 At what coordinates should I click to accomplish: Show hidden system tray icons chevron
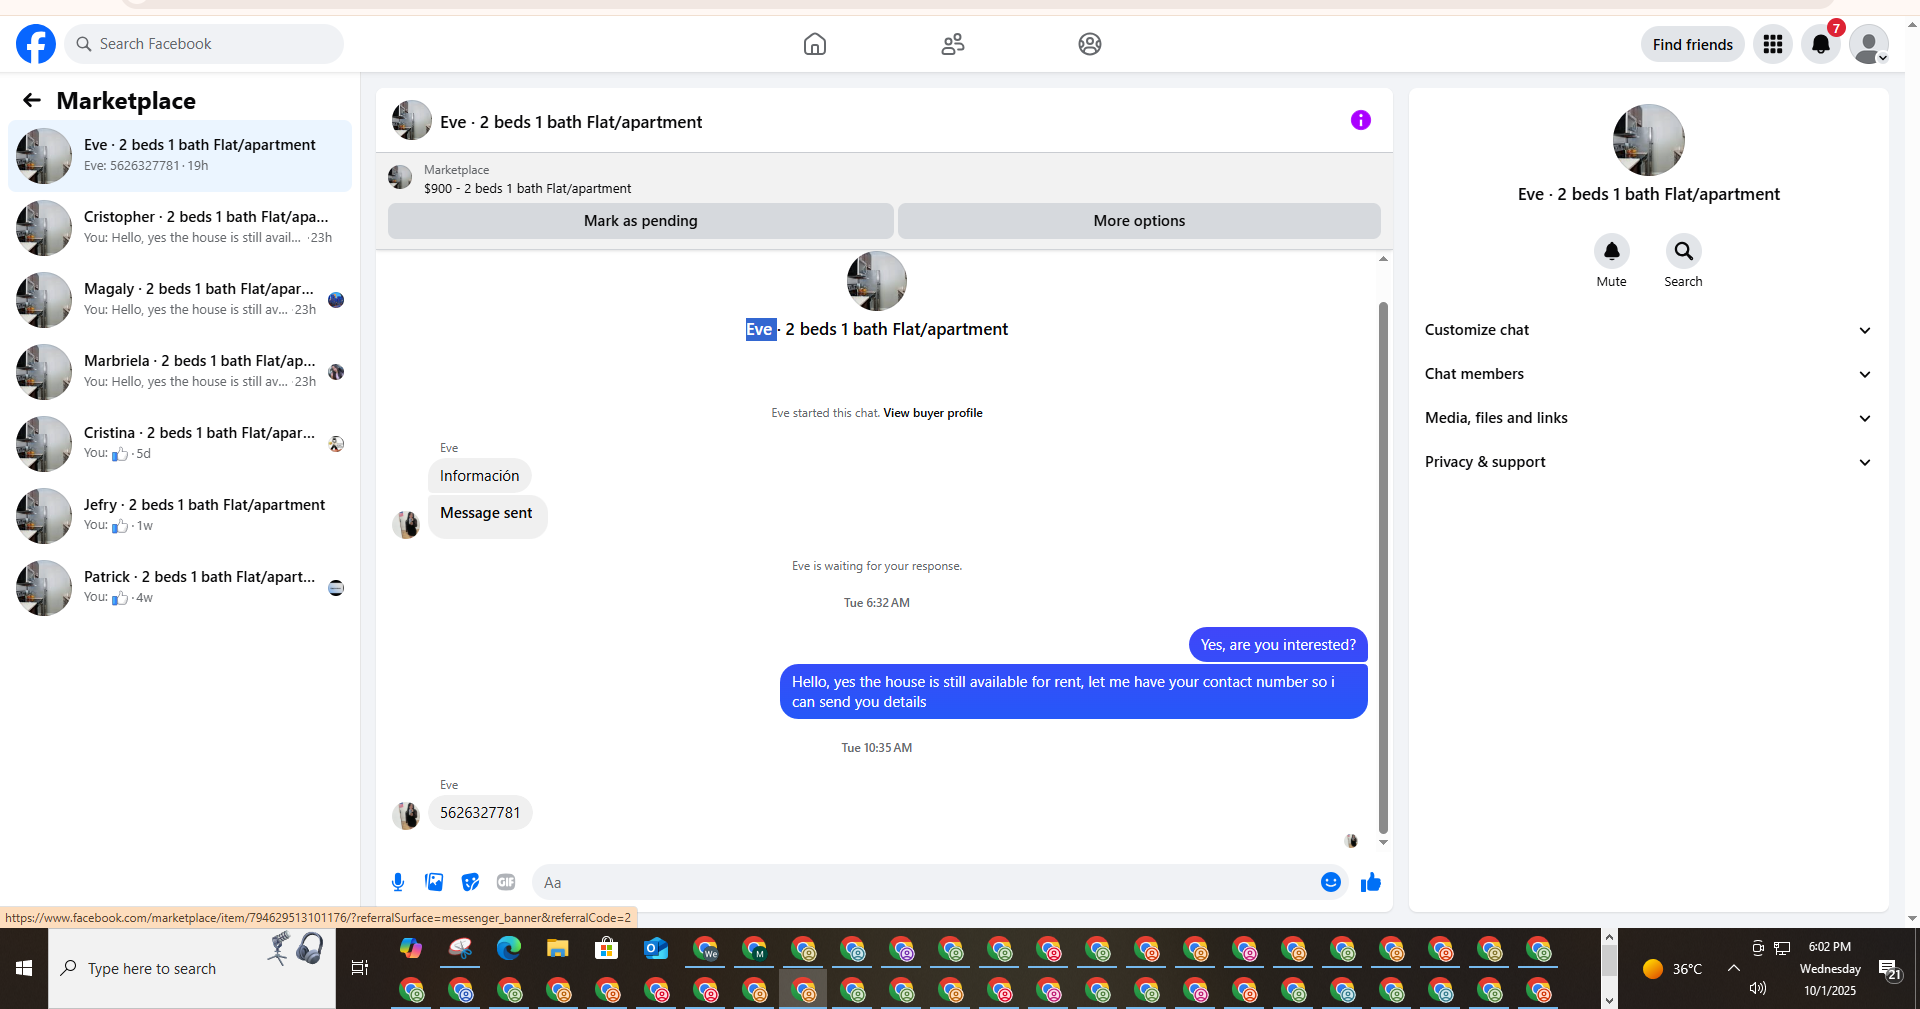point(1734,968)
